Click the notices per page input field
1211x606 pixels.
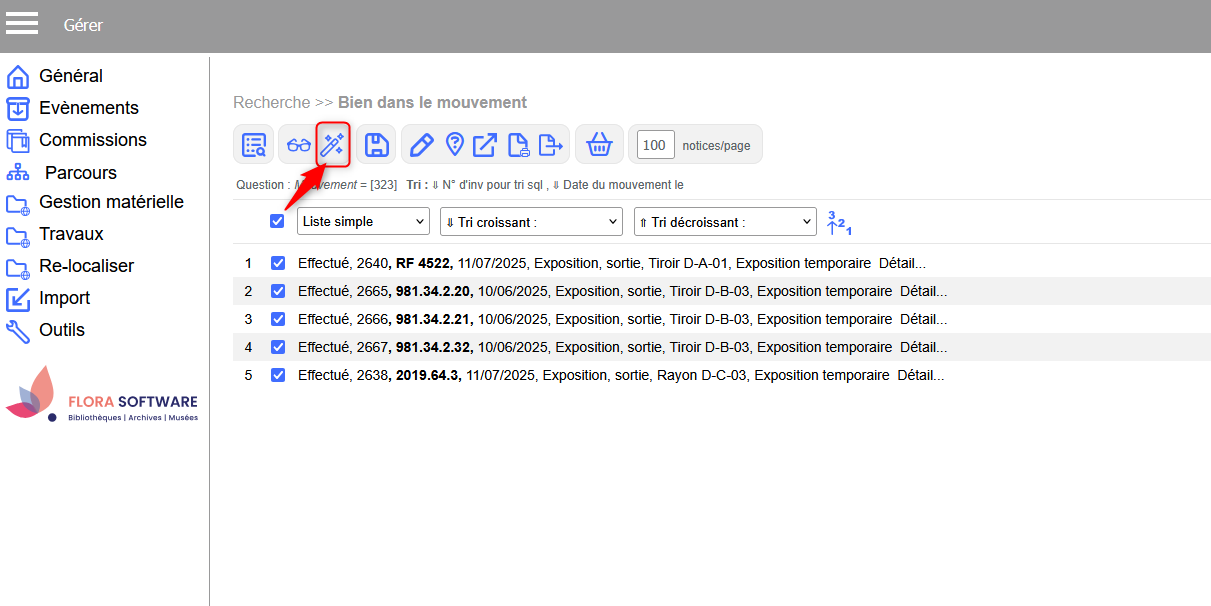(655, 145)
